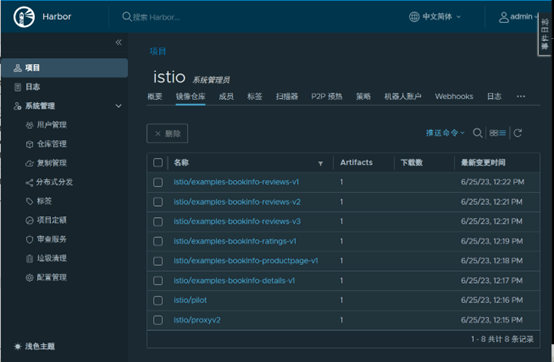554x362 pixels.
Task: Click the 项目 sidebar icon
Action: click(18, 68)
